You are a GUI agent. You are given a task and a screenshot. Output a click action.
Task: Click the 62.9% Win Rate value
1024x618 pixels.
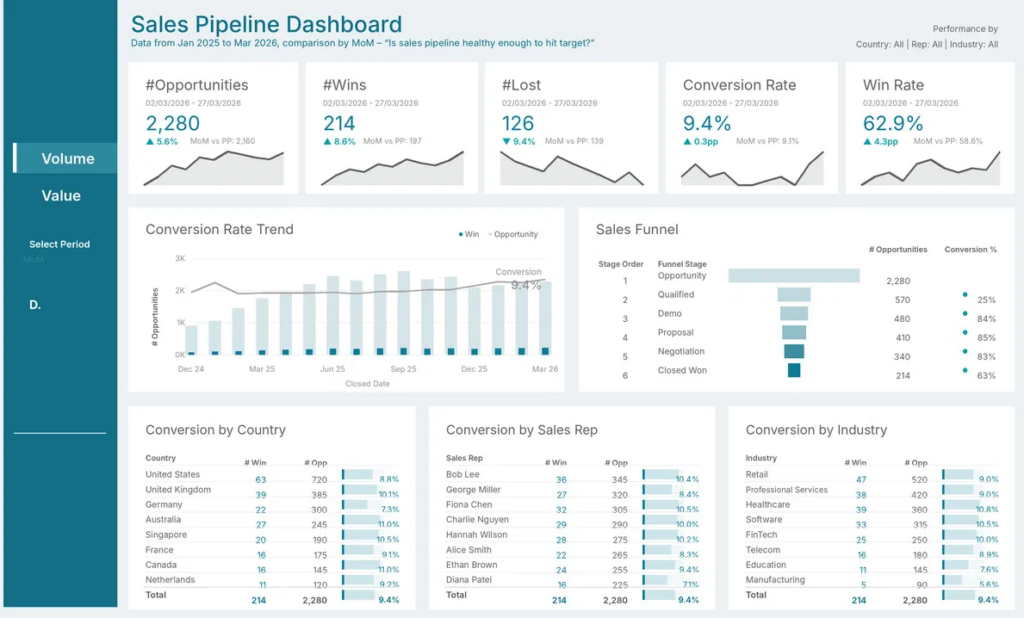click(x=893, y=123)
